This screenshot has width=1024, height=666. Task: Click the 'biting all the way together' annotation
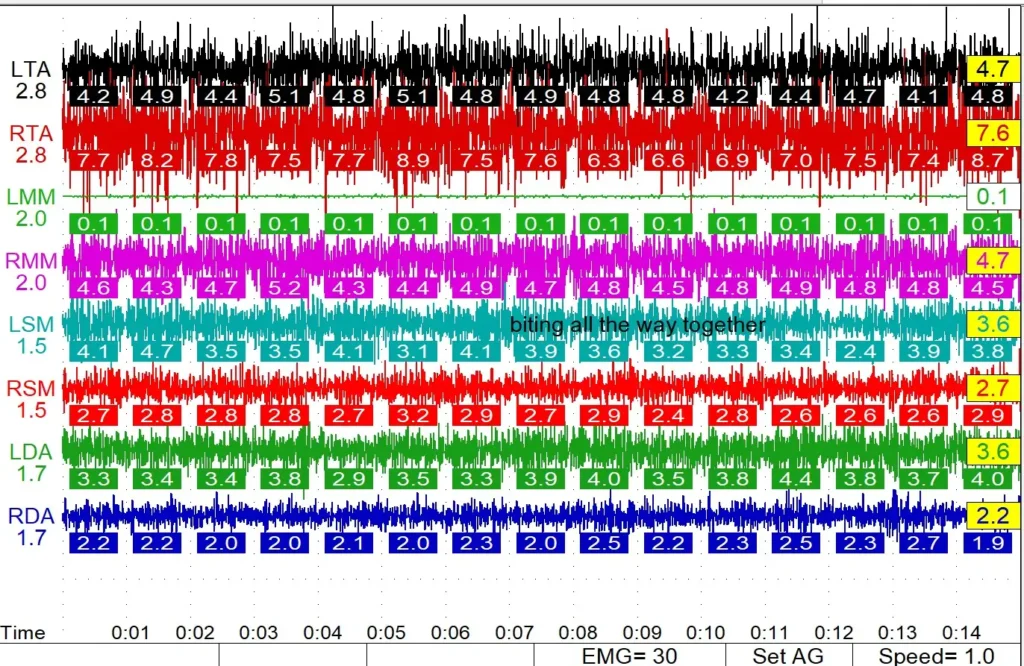tap(637, 325)
